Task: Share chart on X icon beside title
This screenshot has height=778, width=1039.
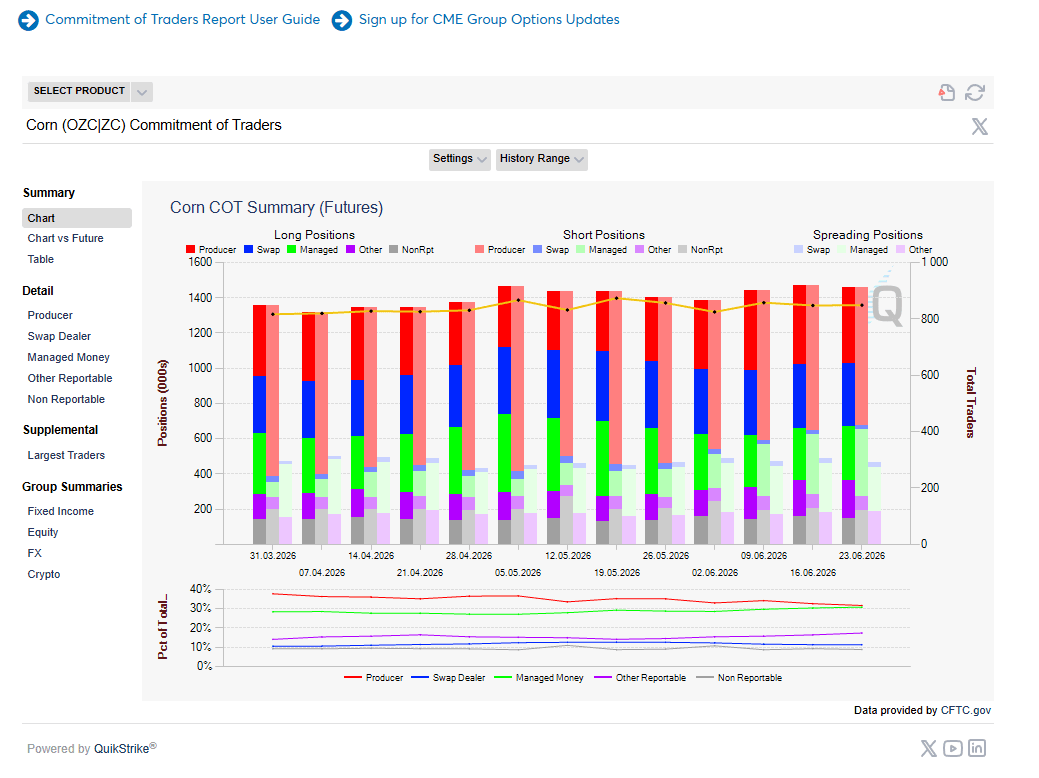Action: click(x=979, y=126)
